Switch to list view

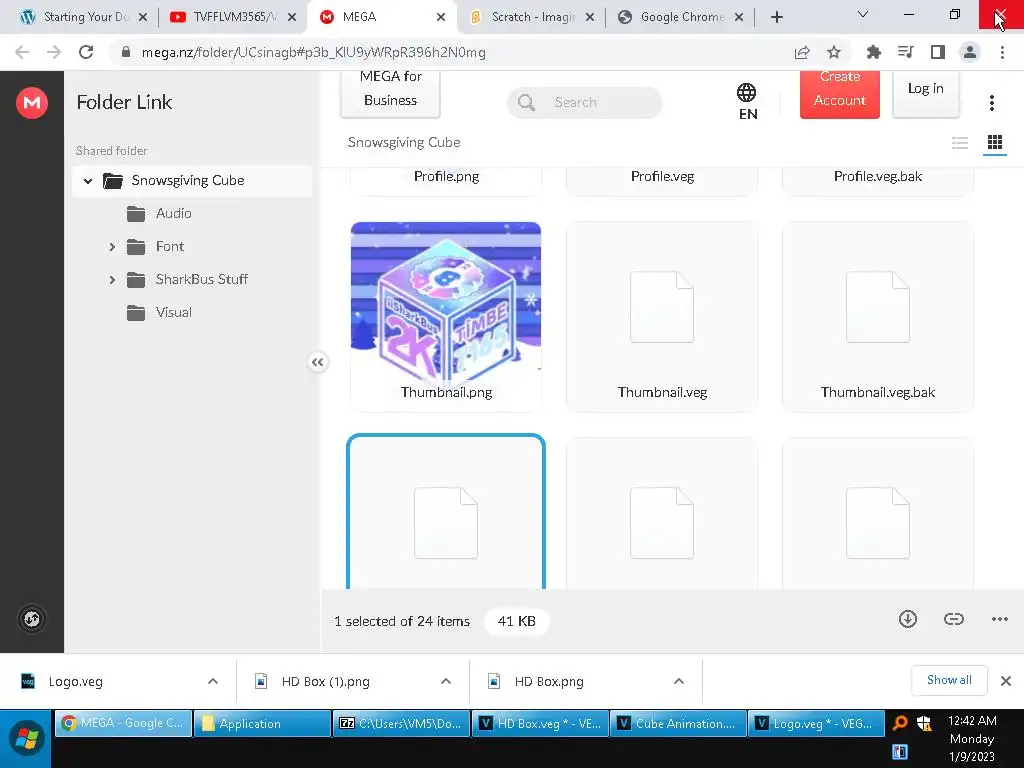959,142
